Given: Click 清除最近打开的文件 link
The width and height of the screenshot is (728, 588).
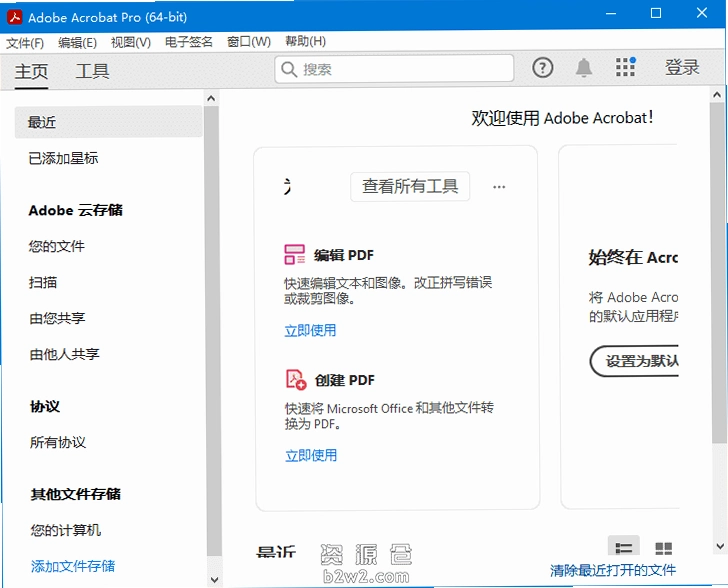Looking at the screenshot, I should (x=613, y=570).
